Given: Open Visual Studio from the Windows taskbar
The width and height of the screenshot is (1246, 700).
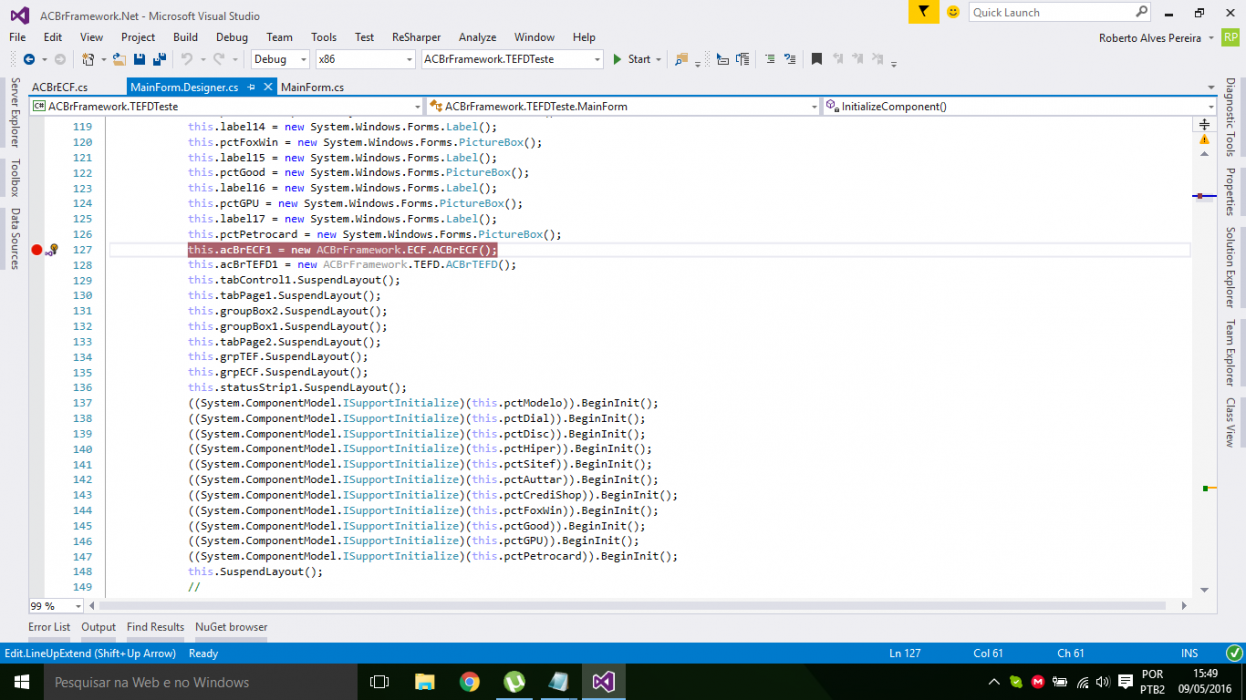Looking at the screenshot, I should tap(603, 682).
